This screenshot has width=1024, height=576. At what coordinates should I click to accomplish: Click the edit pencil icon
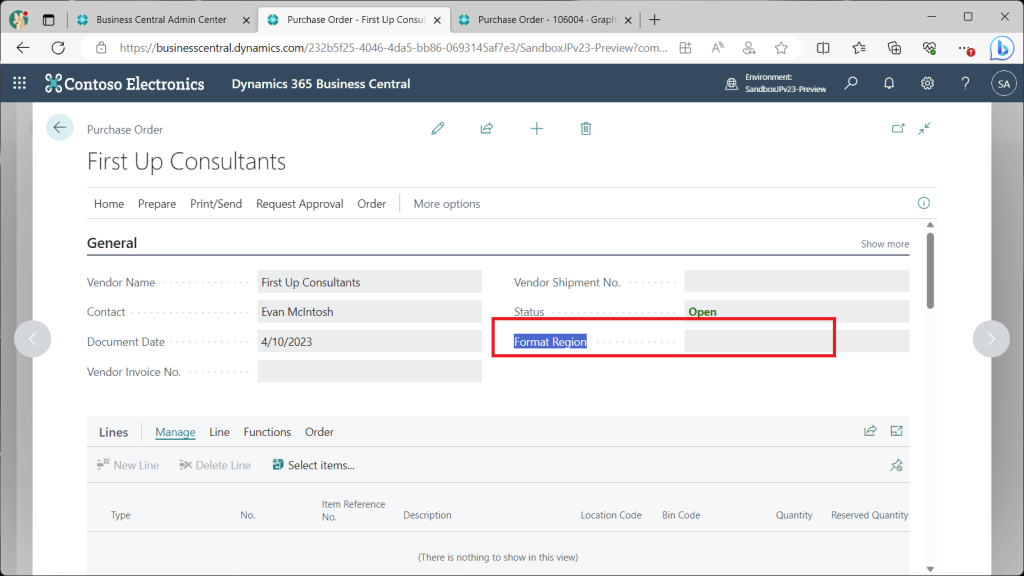click(x=438, y=129)
